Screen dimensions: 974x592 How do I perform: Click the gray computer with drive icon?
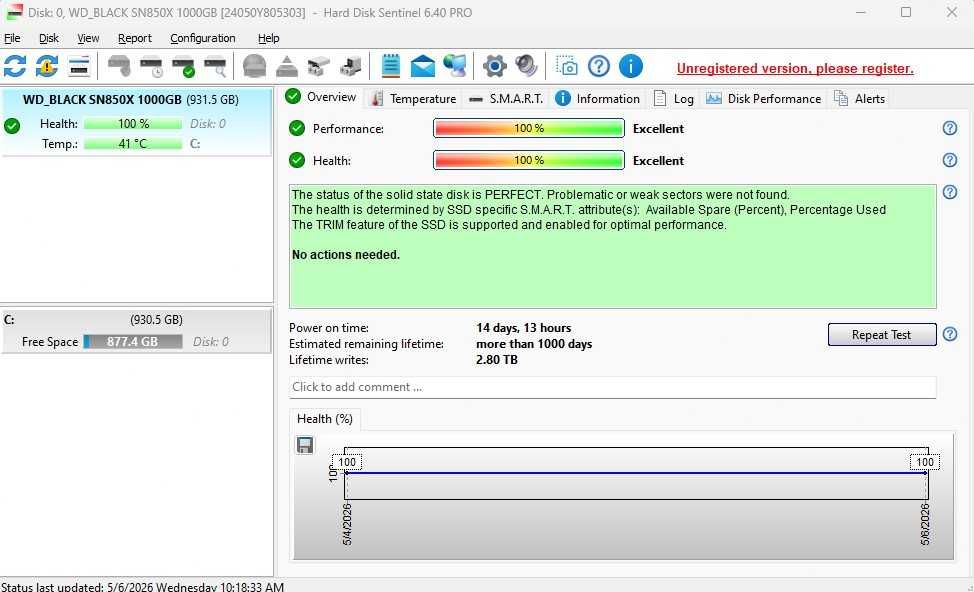click(x=351, y=66)
